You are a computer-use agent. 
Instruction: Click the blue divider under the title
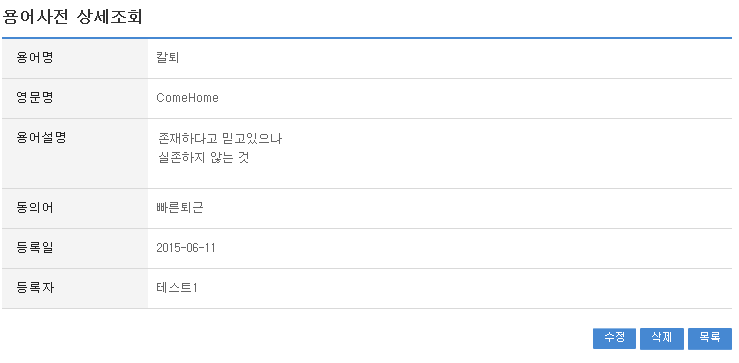tap(367, 38)
